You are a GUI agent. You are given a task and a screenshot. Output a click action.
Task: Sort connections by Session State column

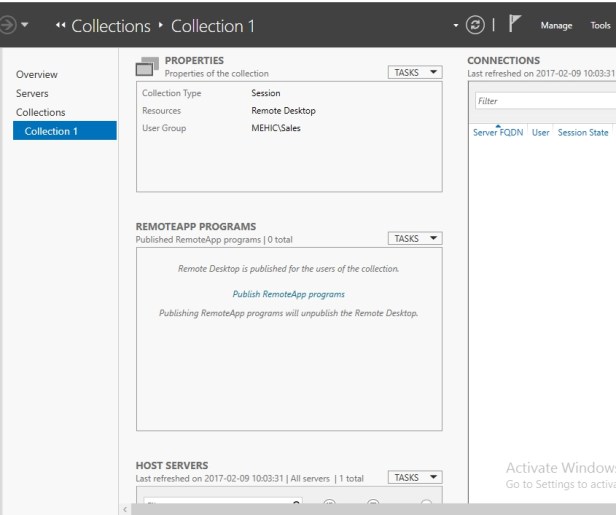[583, 132]
